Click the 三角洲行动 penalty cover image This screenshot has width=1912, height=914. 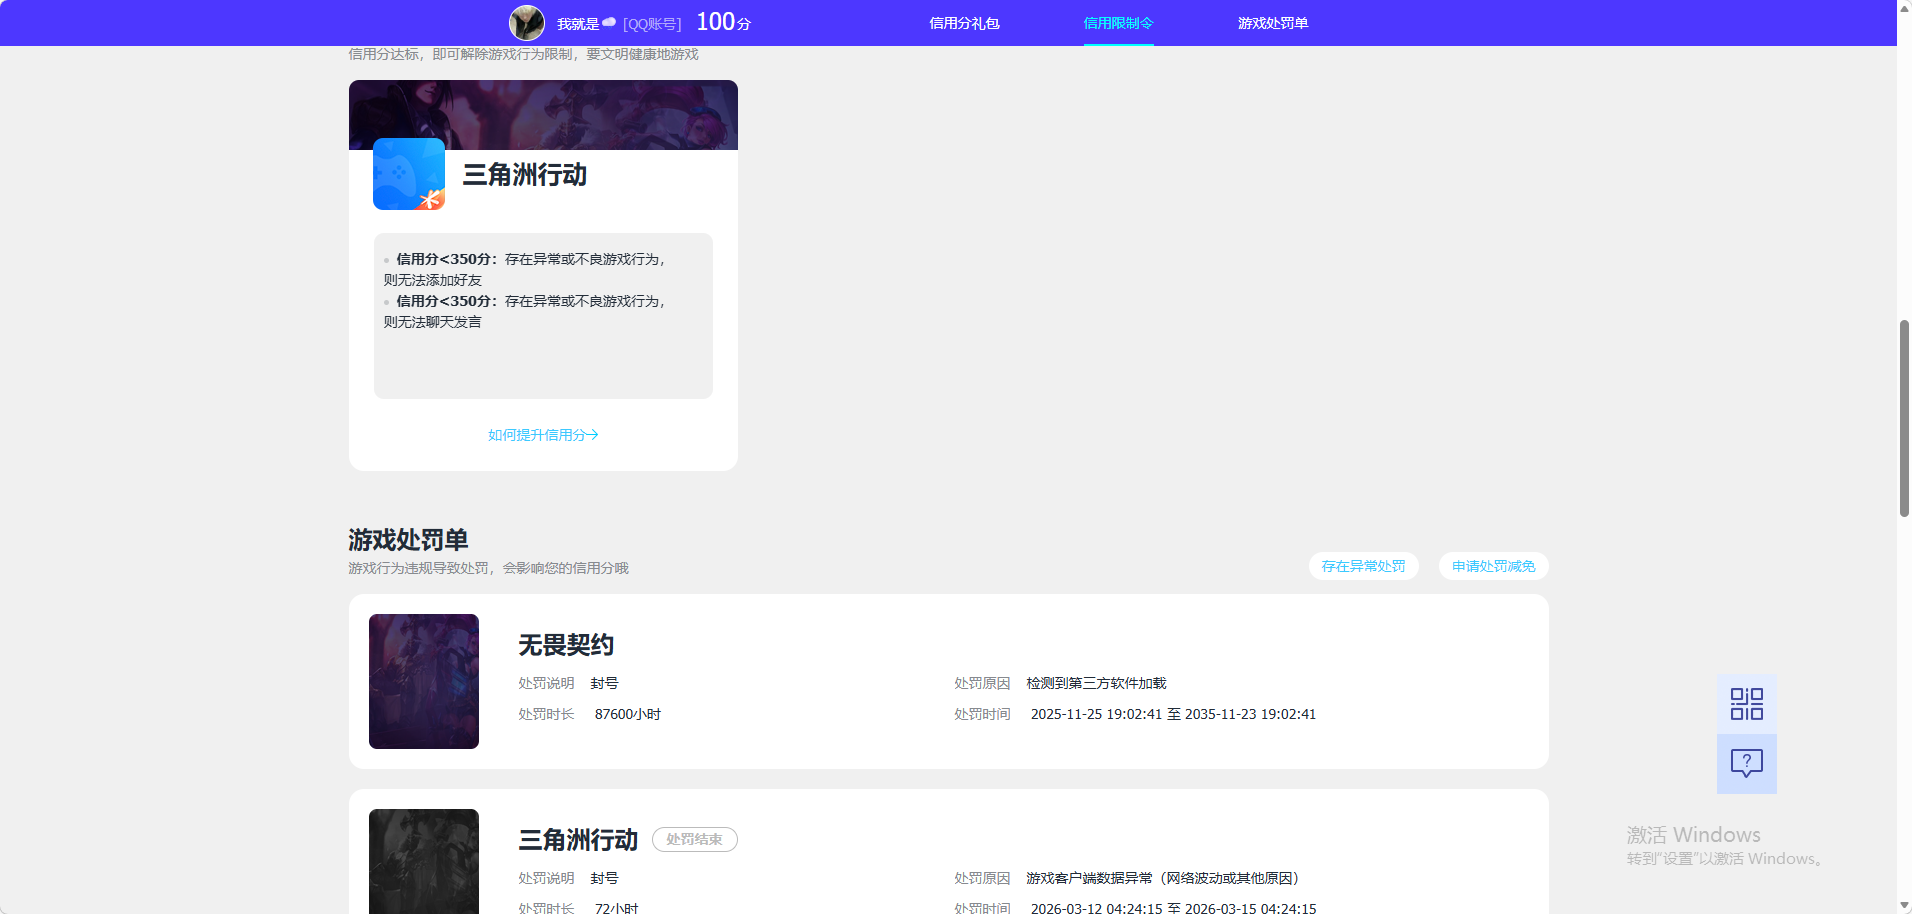(x=423, y=861)
